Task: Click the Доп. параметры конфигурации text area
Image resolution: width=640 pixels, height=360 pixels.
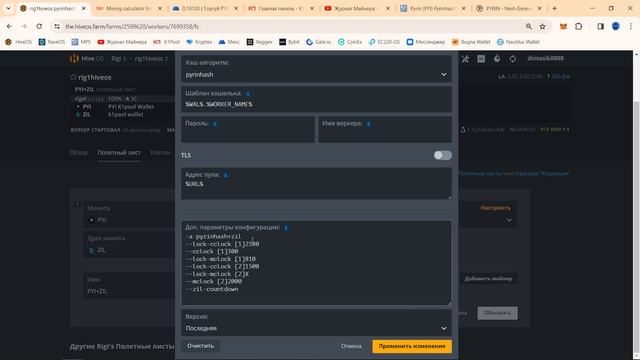Action: pos(316,263)
